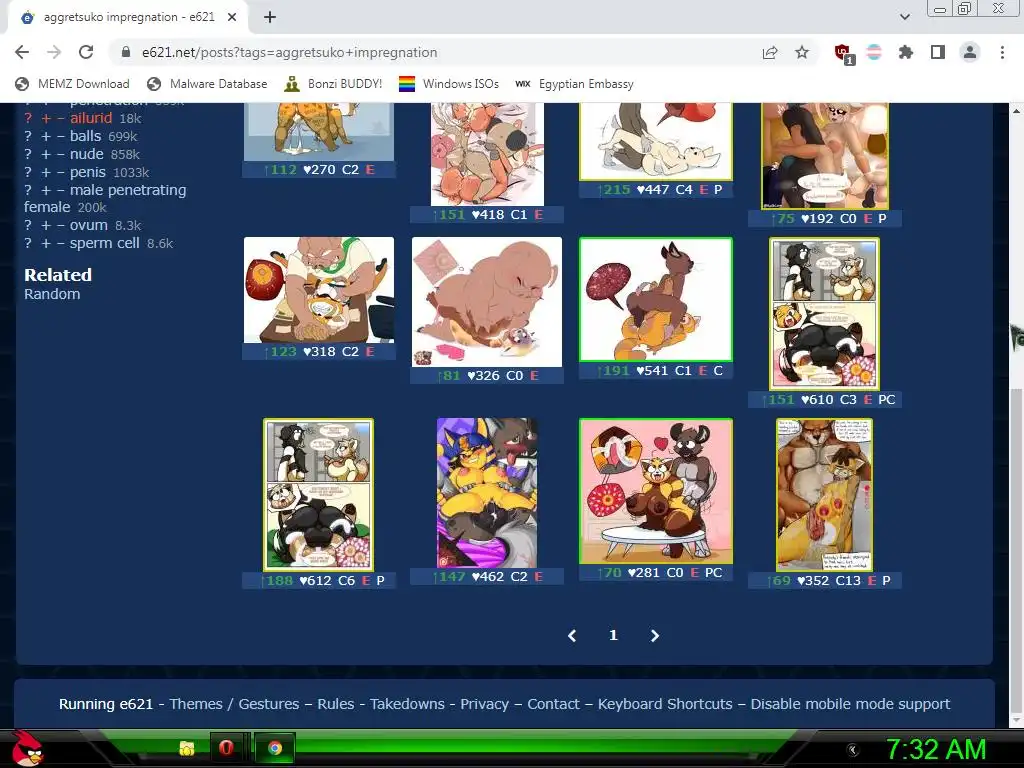Click the scrollbar up arrow
Screen dimensions: 1024x768
coord(1017,111)
